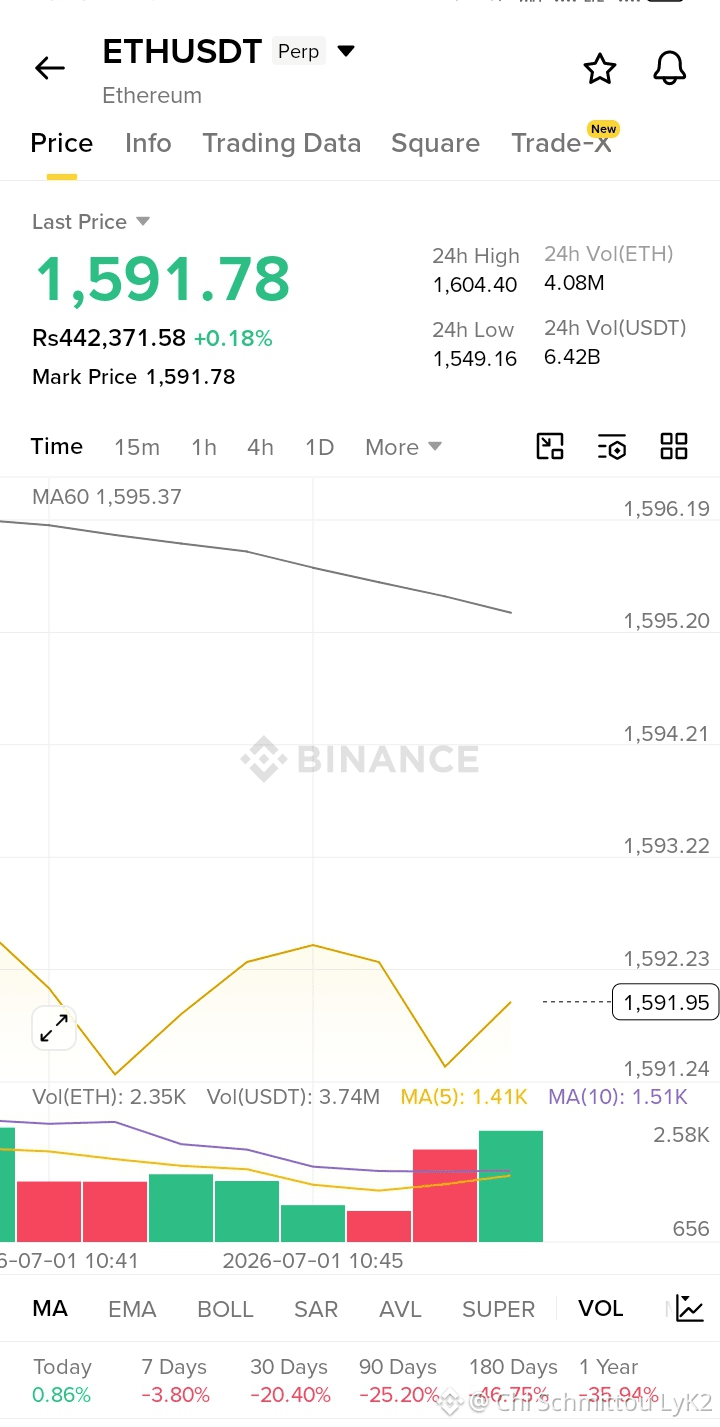Image resolution: width=720 pixels, height=1427 pixels.
Task: Open chart indicator settings icon
Action: [x=612, y=447]
